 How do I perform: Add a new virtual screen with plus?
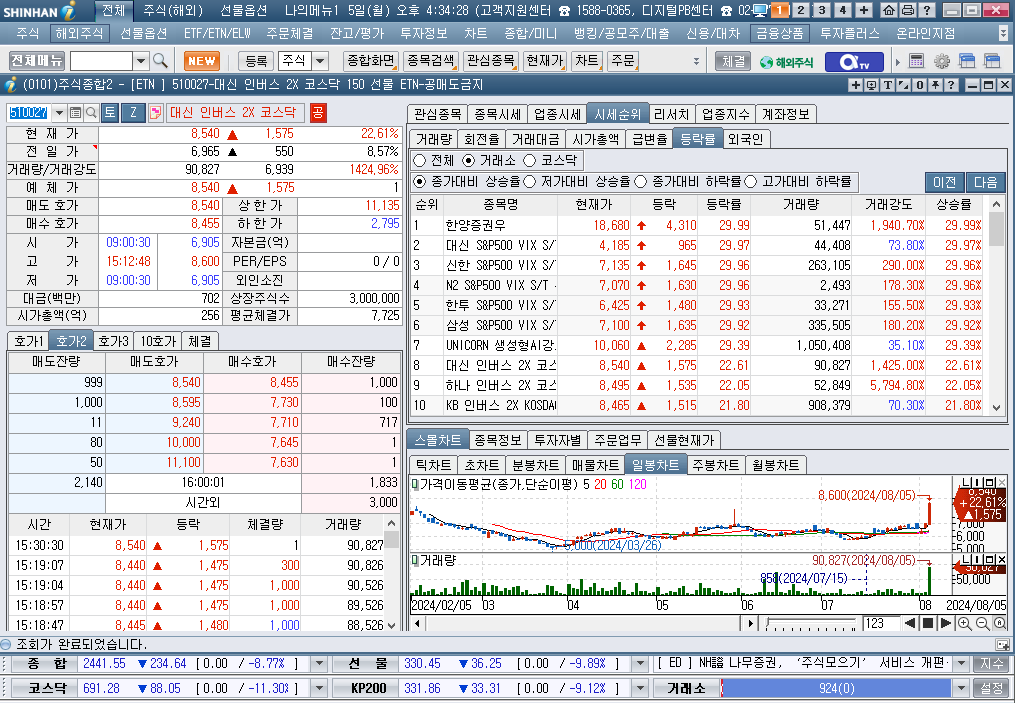[864, 10]
